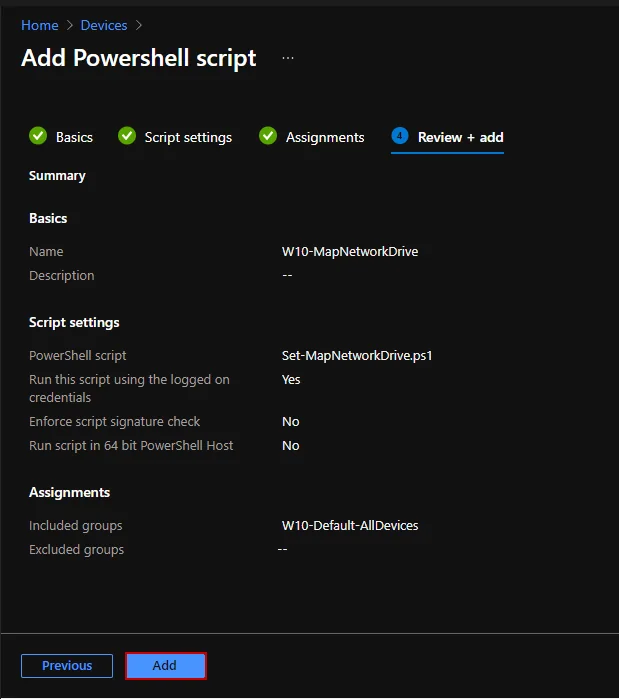The height and width of the screenshot is (699, 619).
Task: Click the Assignments section heading
Action: pos(70,492)
